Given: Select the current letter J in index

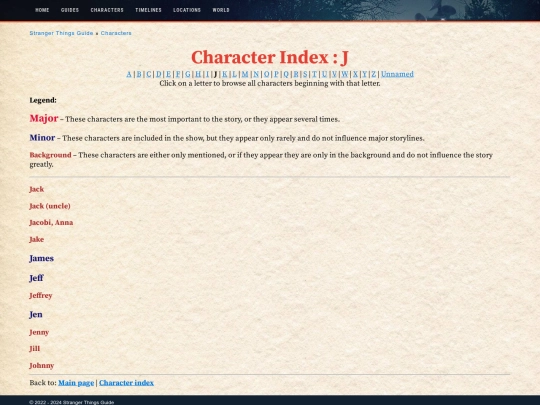Looking at the screenshot, I should [216, 74].
